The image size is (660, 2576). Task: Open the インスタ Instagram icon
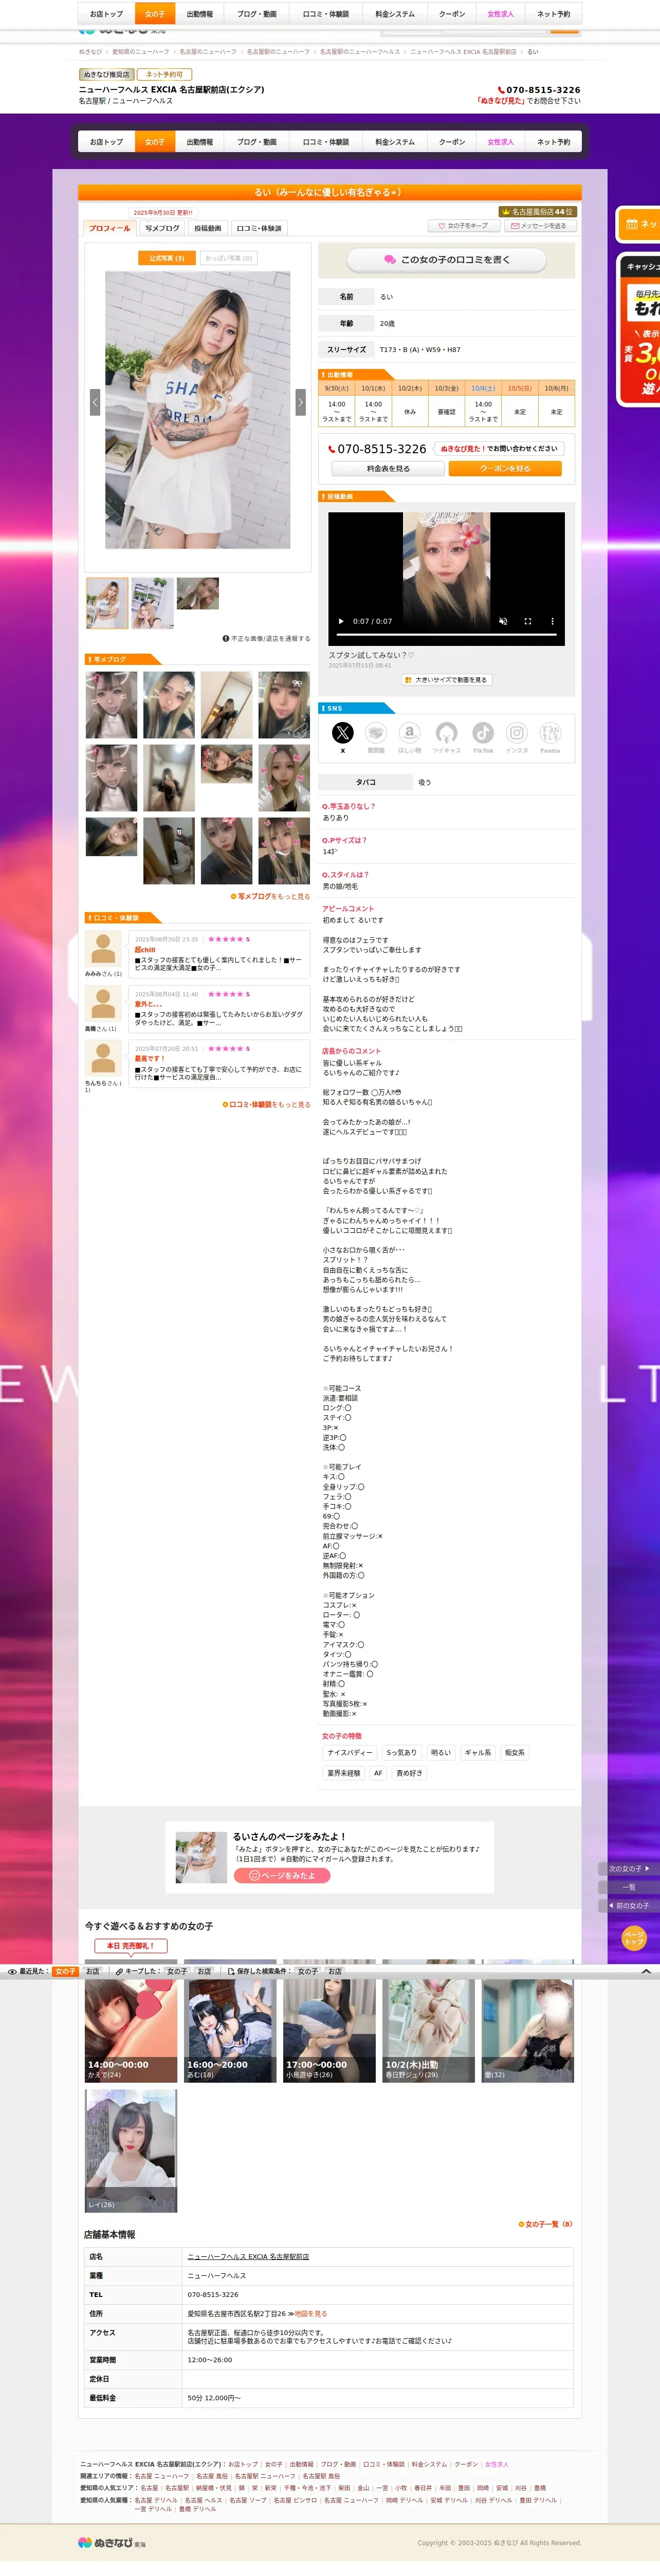(517, 733)
